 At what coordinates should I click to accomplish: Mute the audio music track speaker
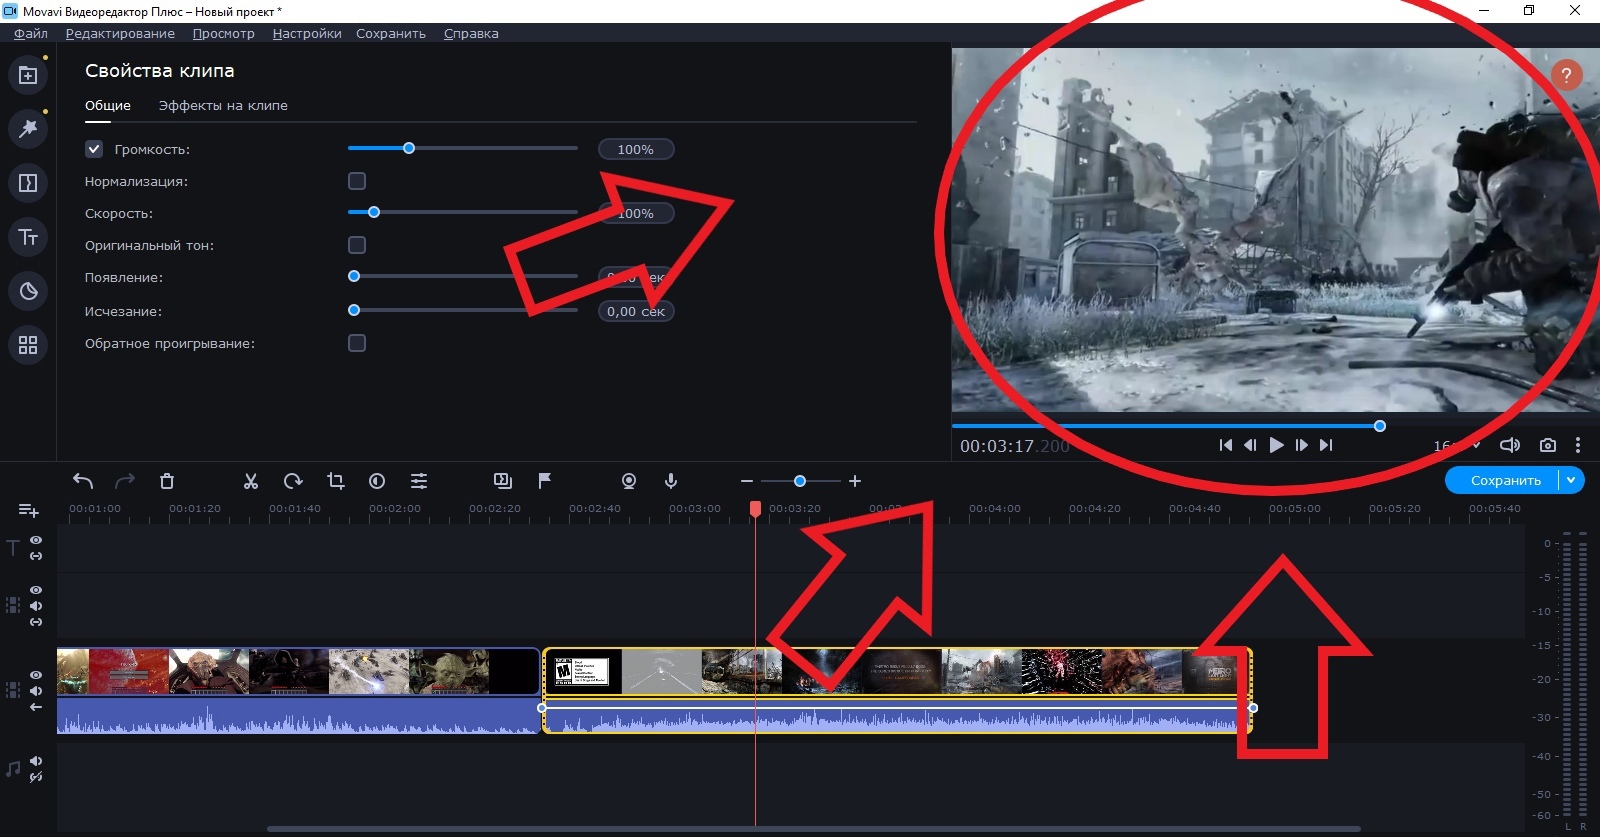point(36,761)
